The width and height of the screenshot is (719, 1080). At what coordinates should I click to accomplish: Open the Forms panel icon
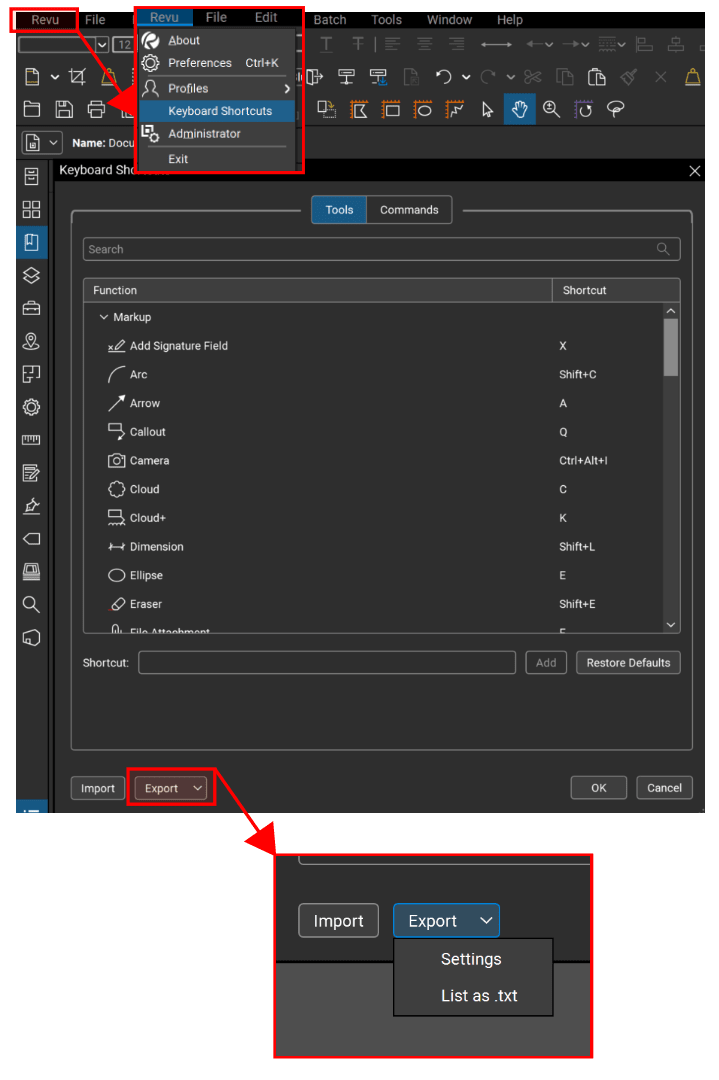31,472
